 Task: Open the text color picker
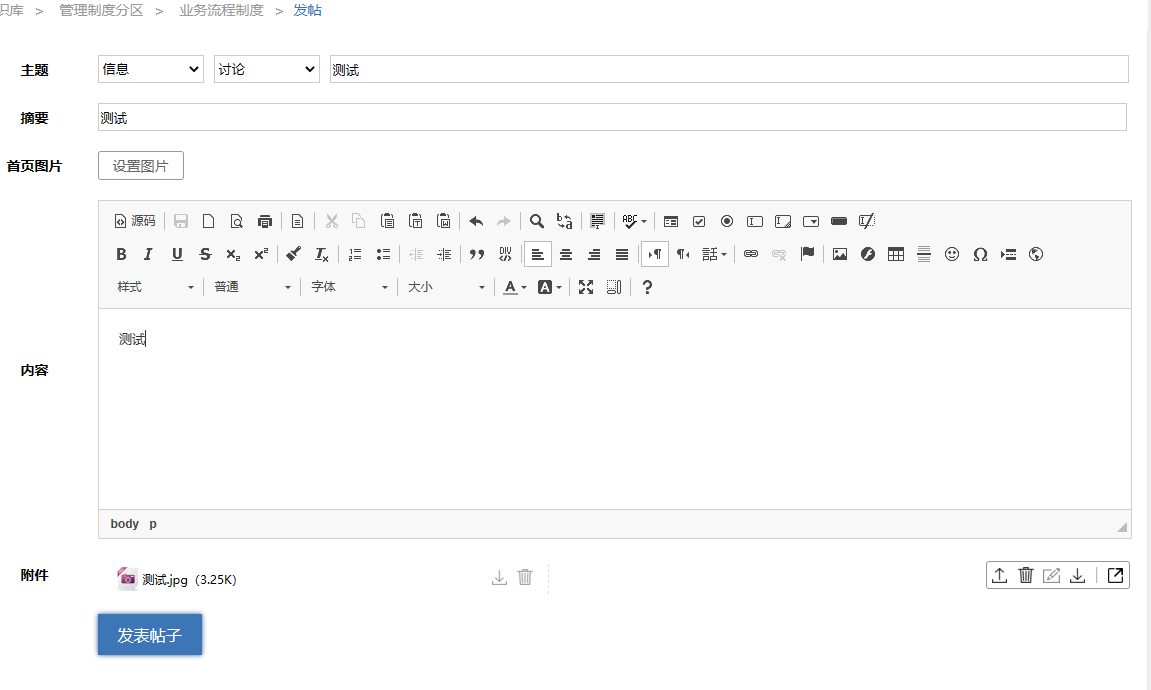pos(515,287)
